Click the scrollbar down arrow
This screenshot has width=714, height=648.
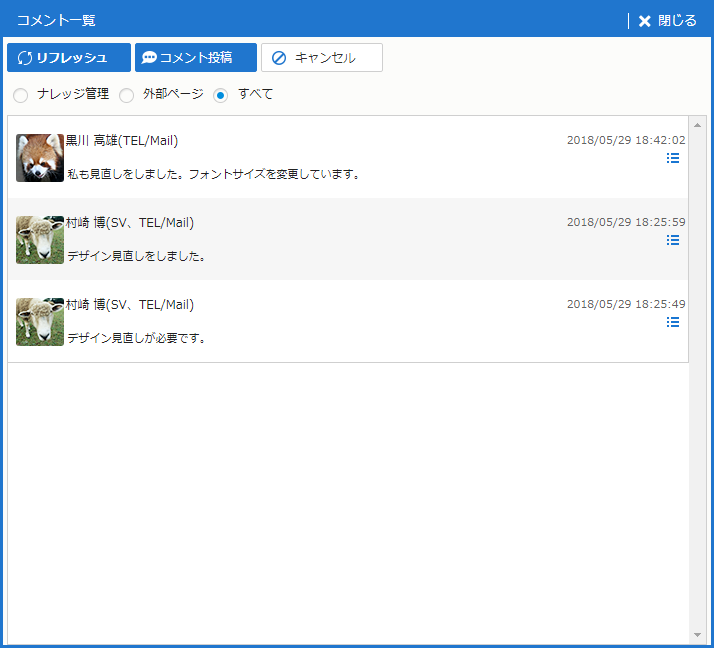(697, 635)
